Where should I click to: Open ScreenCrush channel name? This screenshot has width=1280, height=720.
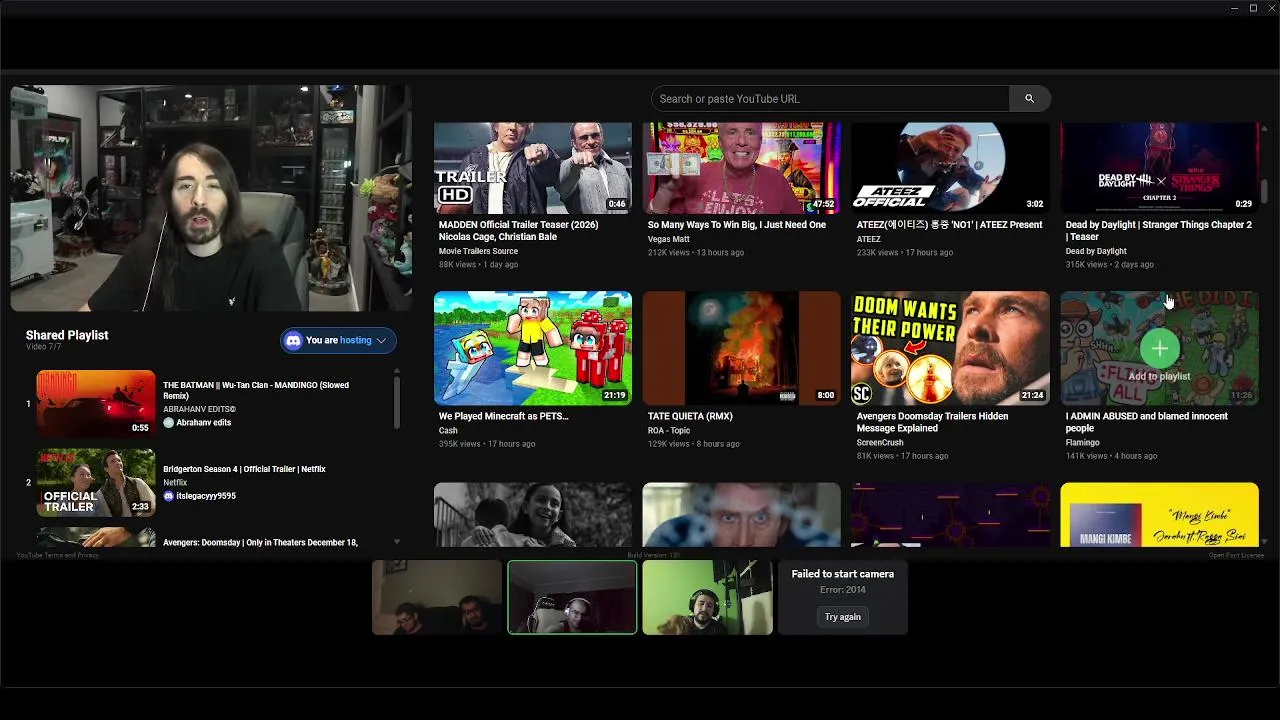(x=880, y=442)
